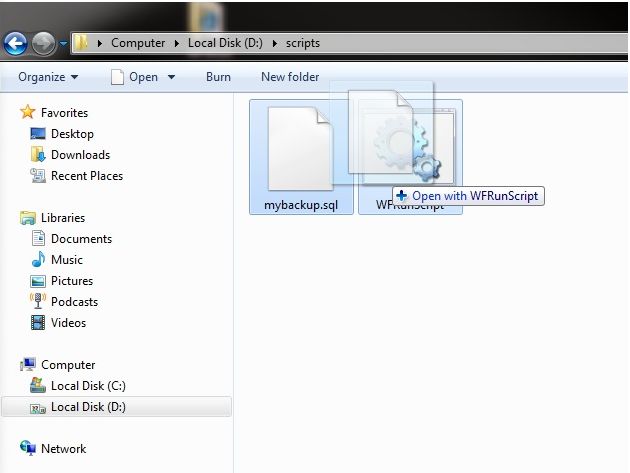
Task: Click the Computer icon in navigation pane
Action: coord(28,364)
